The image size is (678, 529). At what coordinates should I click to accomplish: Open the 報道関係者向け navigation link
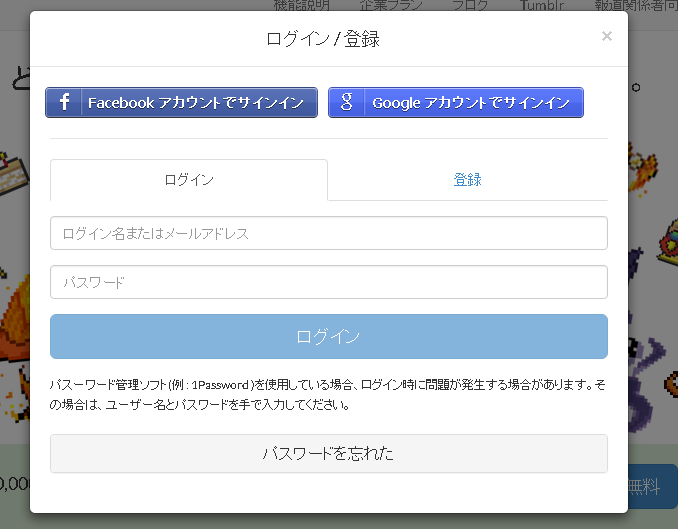point(636,5)
